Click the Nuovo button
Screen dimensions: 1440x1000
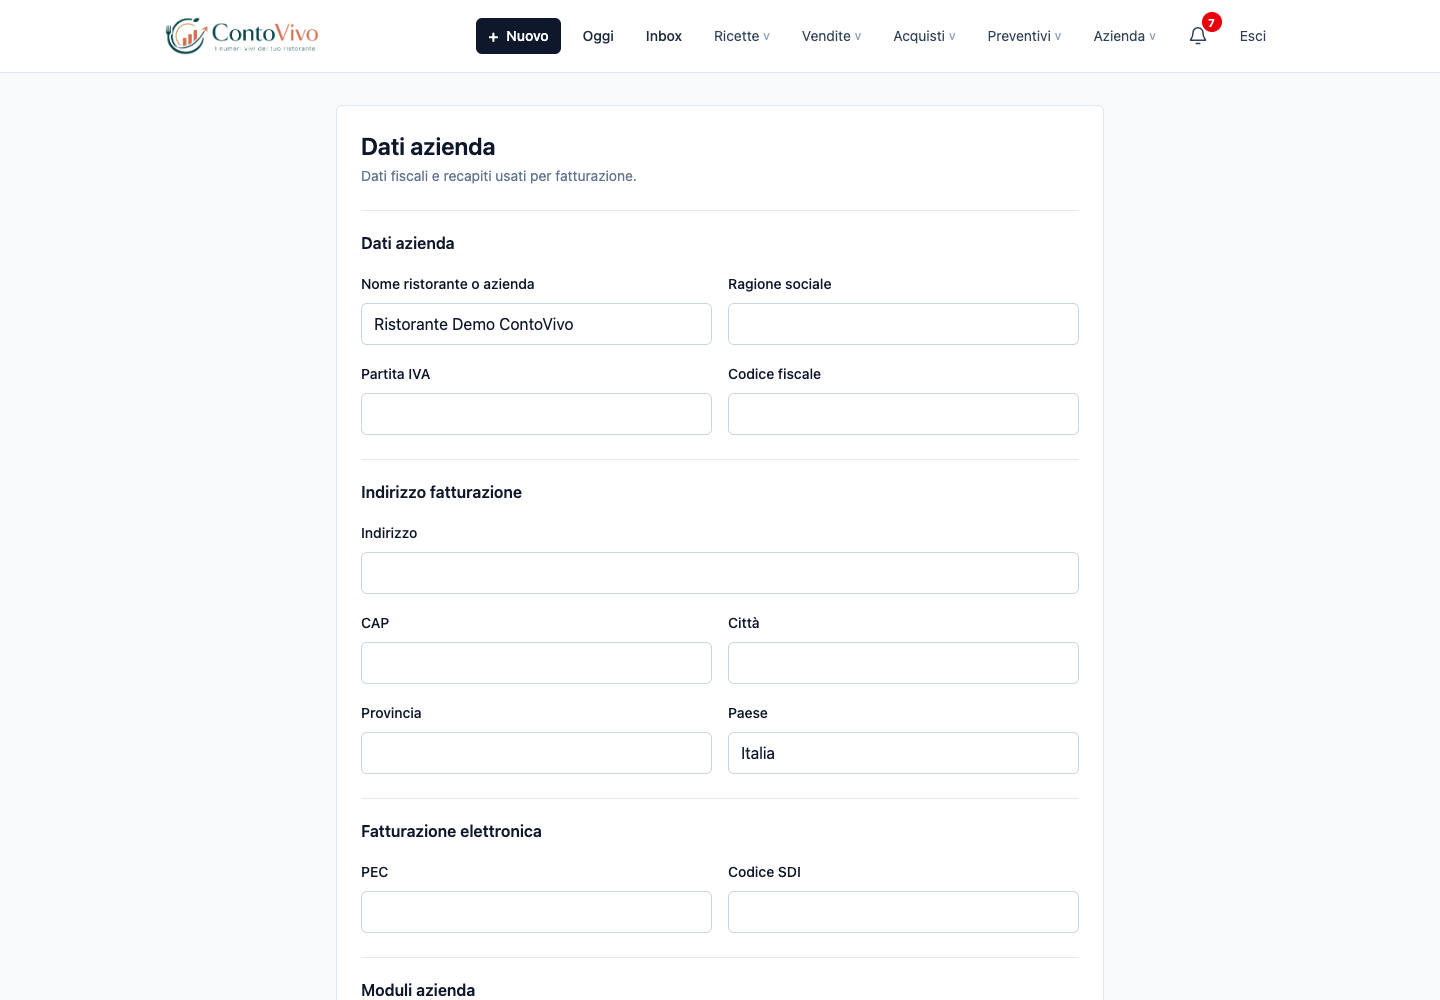[x=518, y=36]
